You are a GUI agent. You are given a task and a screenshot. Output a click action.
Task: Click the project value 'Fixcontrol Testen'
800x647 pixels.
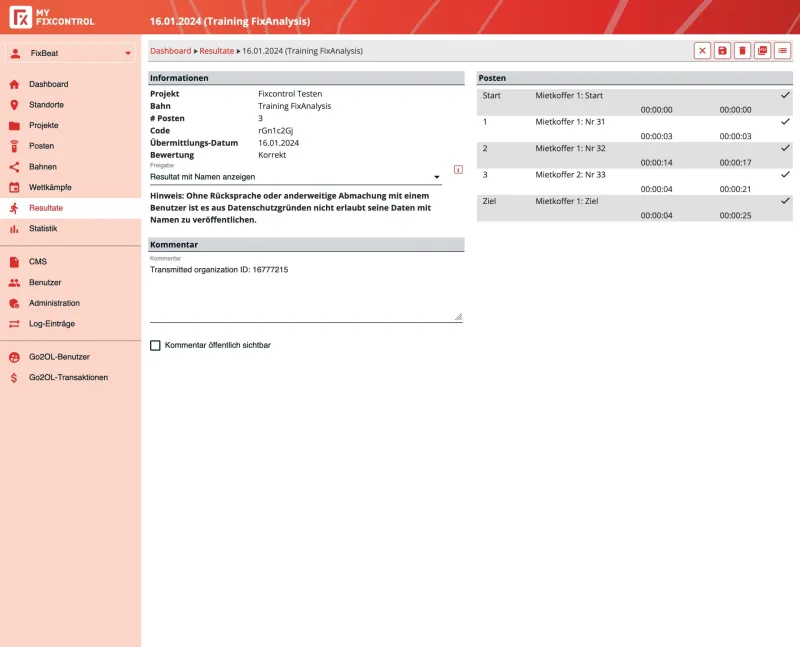pos(290,94)
